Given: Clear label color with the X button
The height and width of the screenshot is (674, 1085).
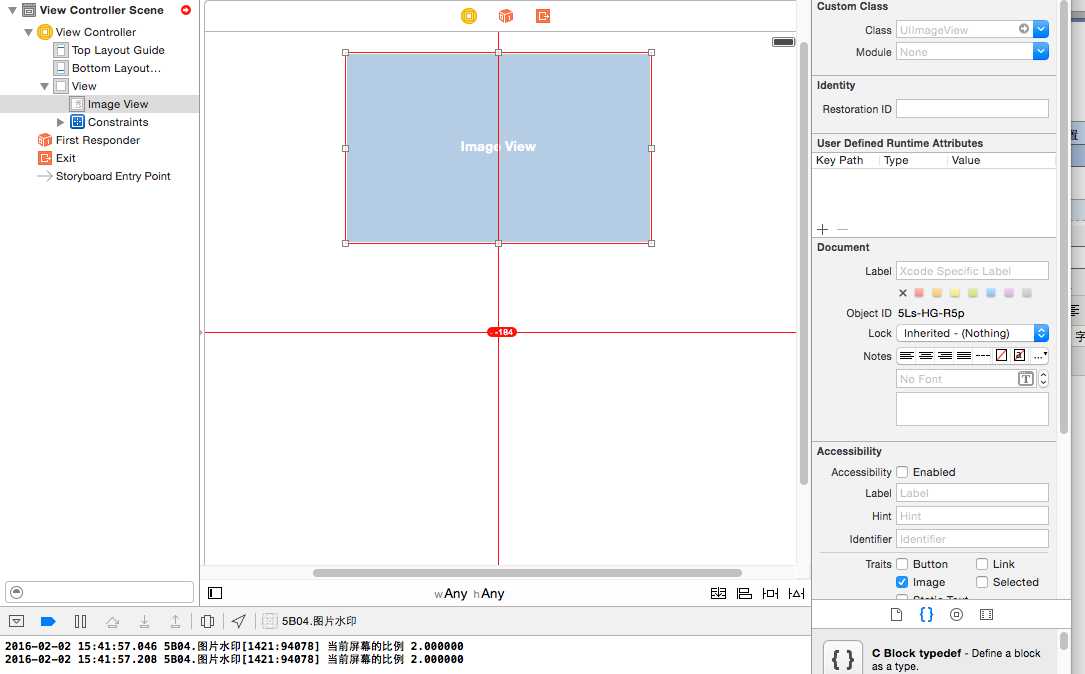Looking at the screenshot, I should pyautogui.click(x=902, y=293).
